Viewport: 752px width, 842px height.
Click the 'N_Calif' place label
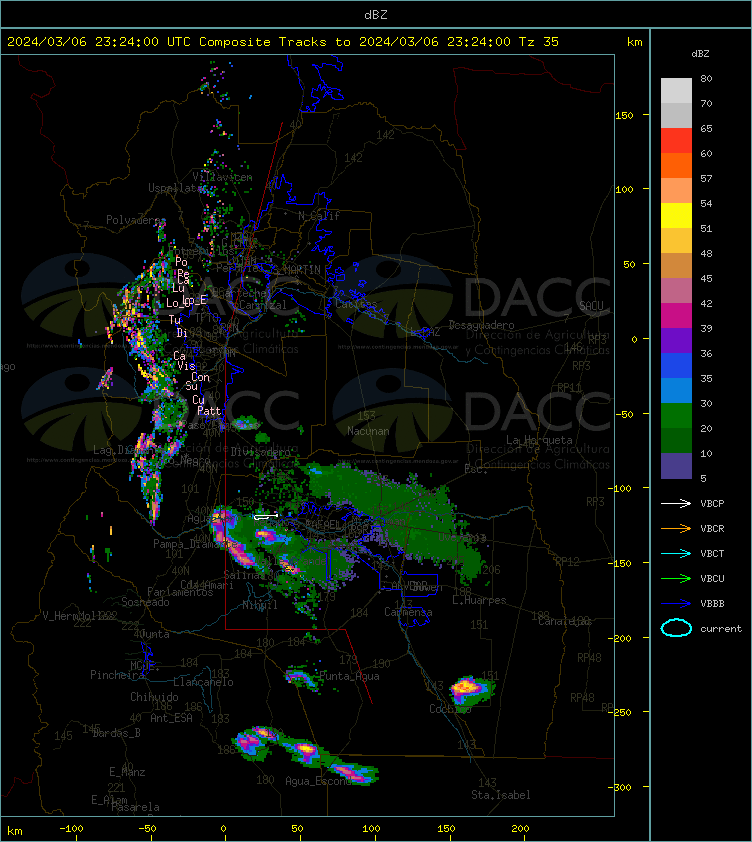pyautogui.click(x=319, y=216)
